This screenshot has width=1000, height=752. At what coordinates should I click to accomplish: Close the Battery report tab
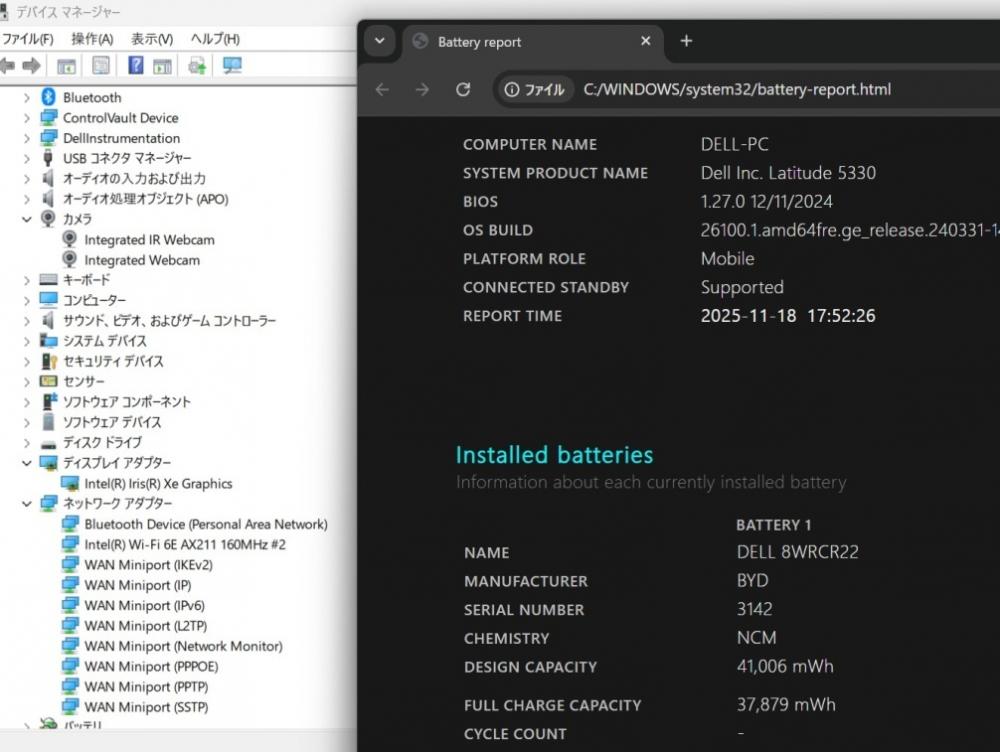tap(645, 42)
